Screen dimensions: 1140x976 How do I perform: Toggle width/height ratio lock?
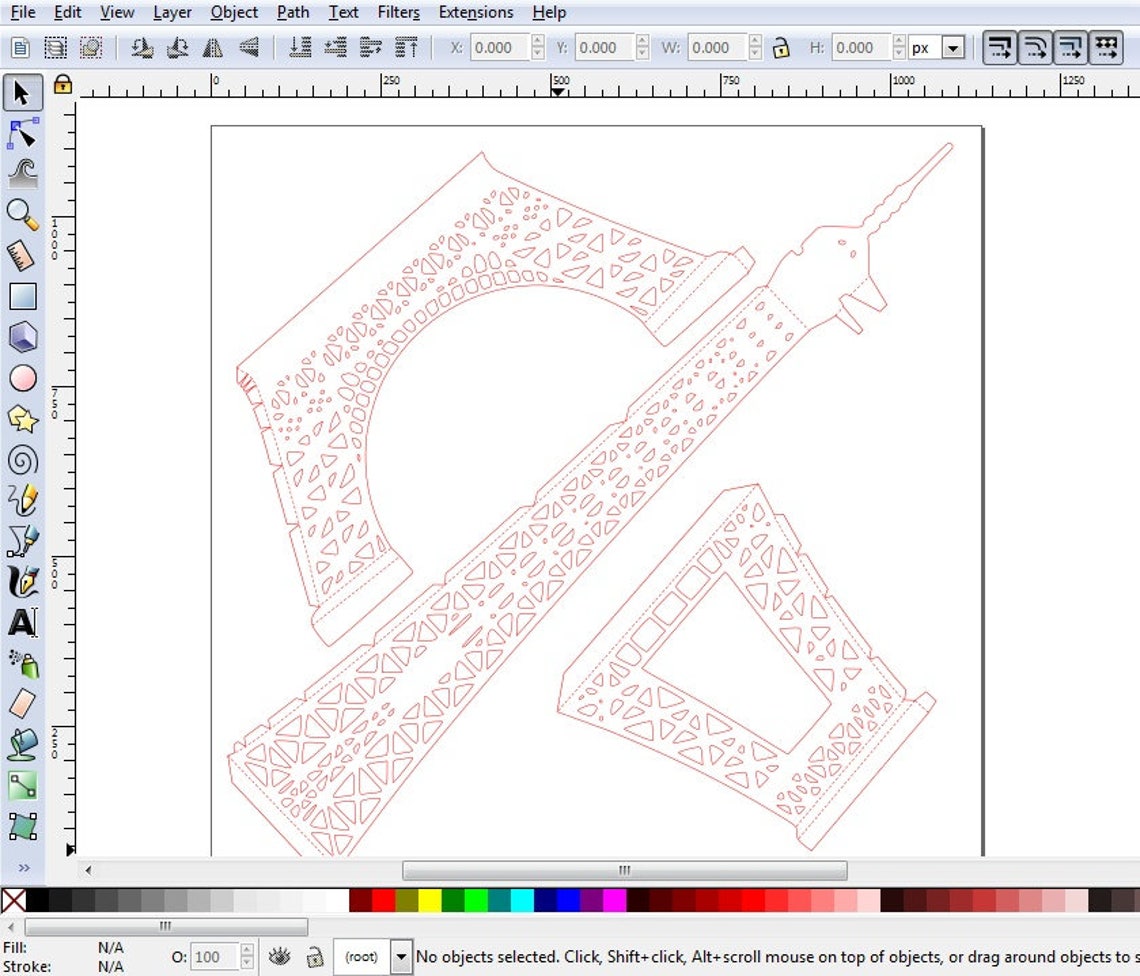tap(781, 48)
